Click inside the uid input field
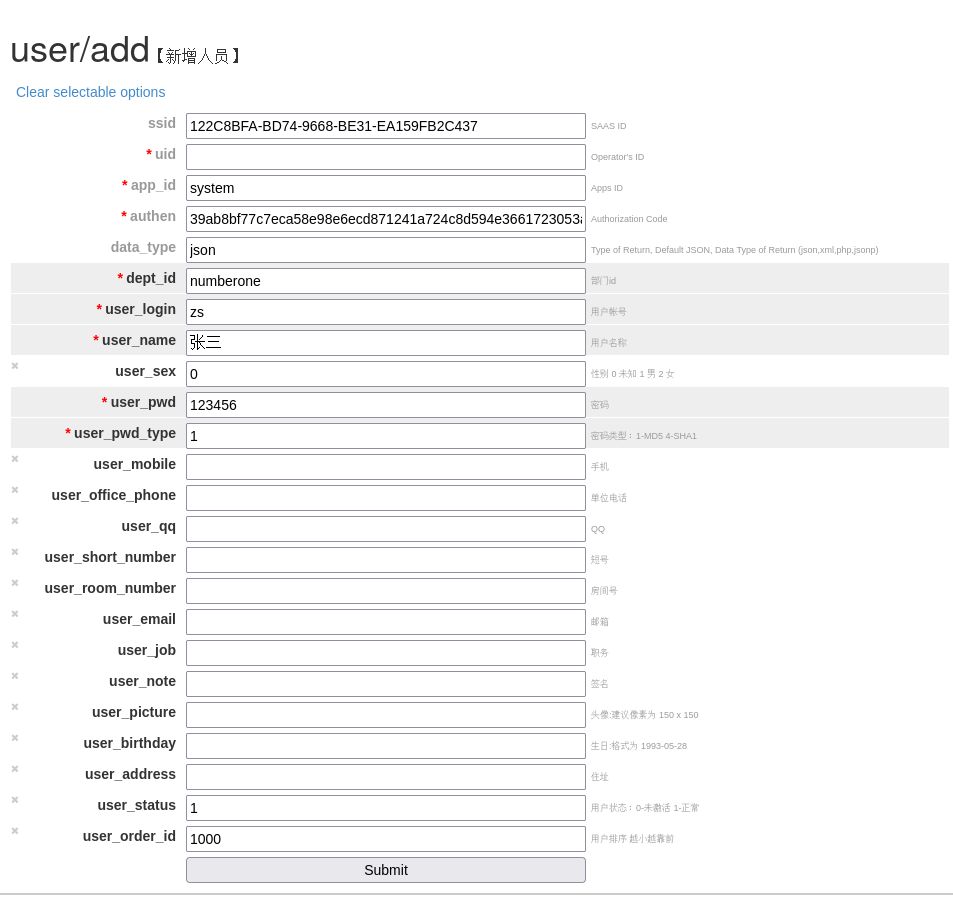The width and height of the screenshot is (953, 899). click(x=385, y=157)
